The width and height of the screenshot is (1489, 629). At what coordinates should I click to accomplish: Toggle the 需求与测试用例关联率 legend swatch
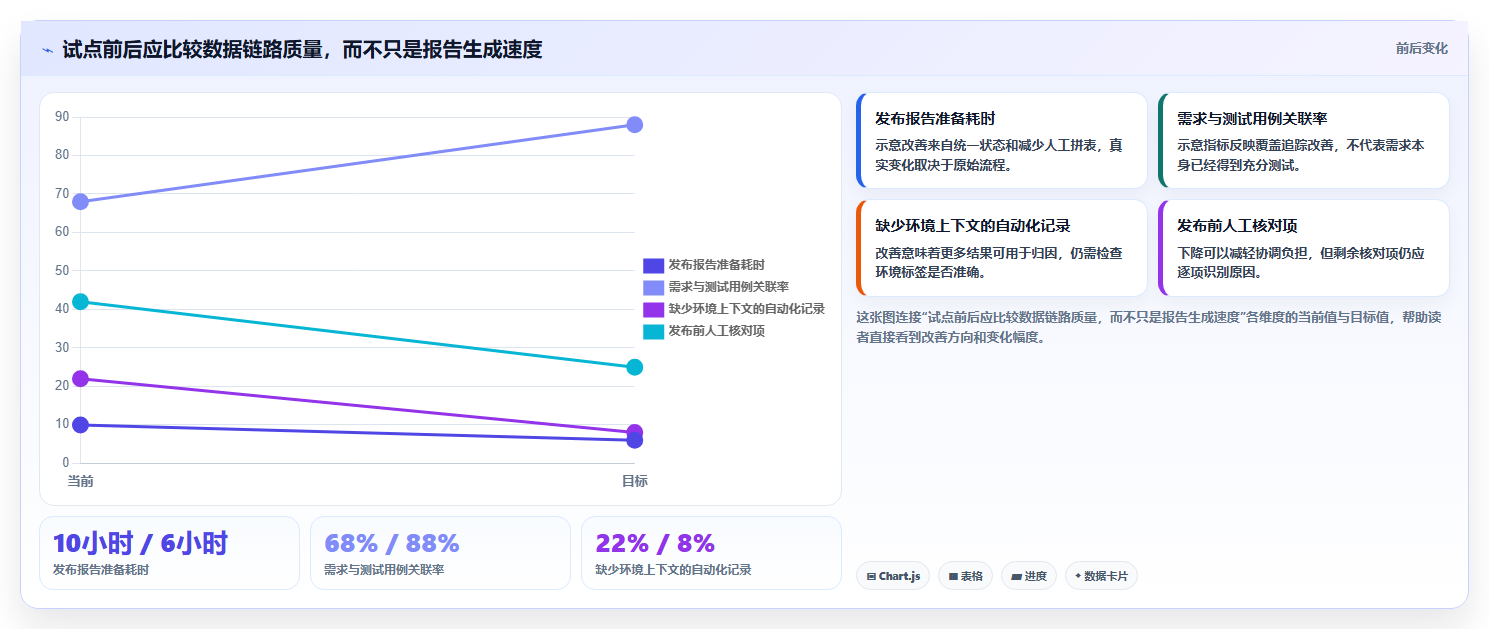click(x=653, y=287)
